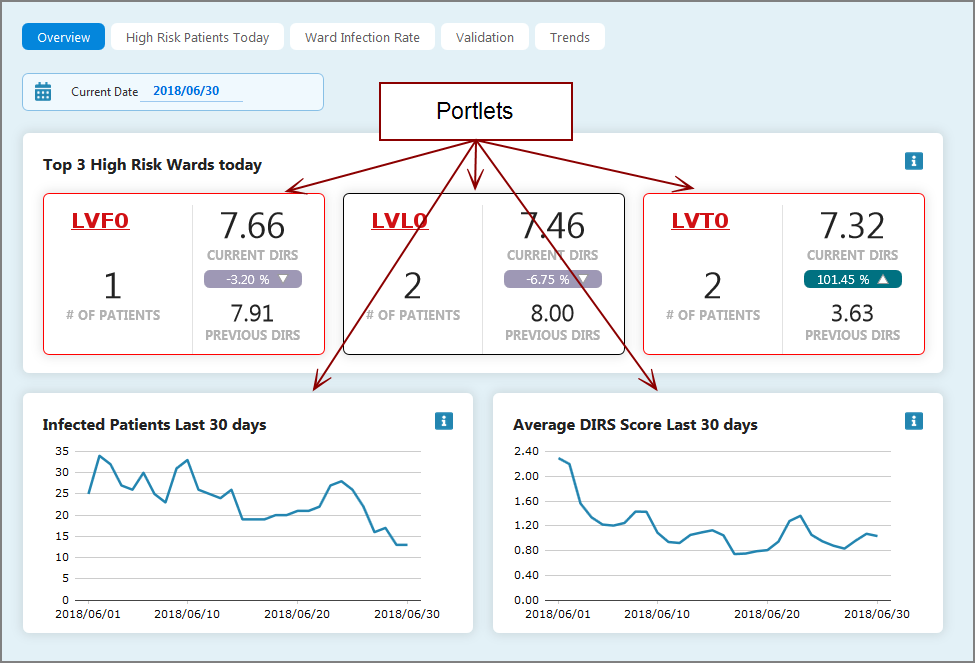Click the -3.20 % change badge
Image resolution: width=975 pixels, height=663 pixels.
click(252, 279)
